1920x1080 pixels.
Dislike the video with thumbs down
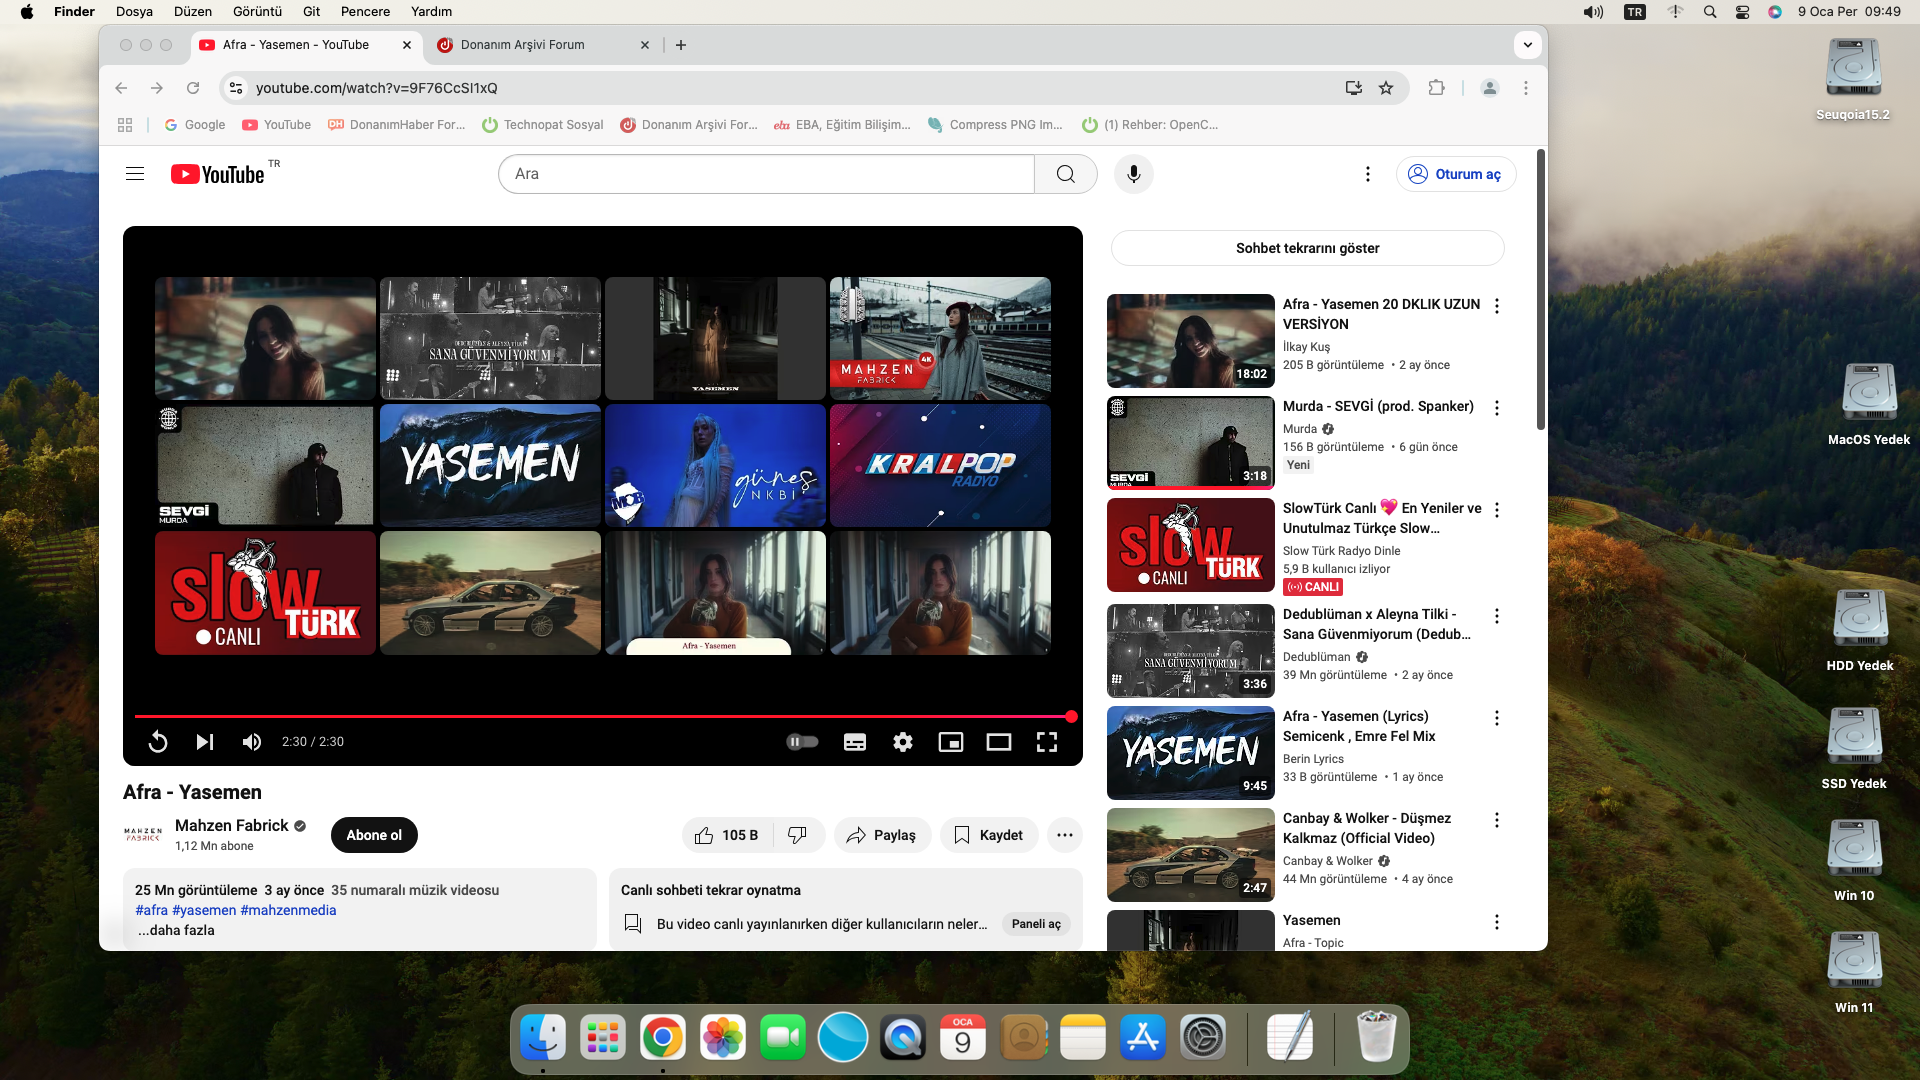point(798,835)
